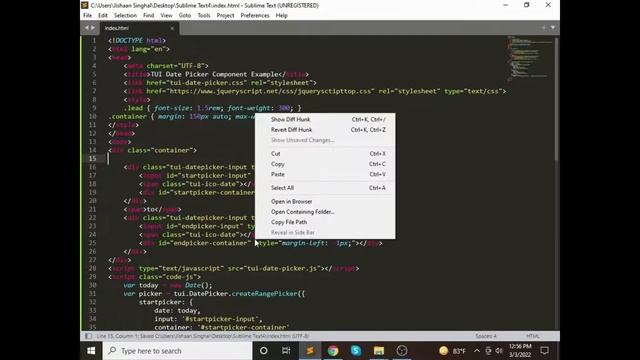Open the weather 83°F widget
Screen dimensions: 640x360
pyautogui.click(x=453, y=351)
